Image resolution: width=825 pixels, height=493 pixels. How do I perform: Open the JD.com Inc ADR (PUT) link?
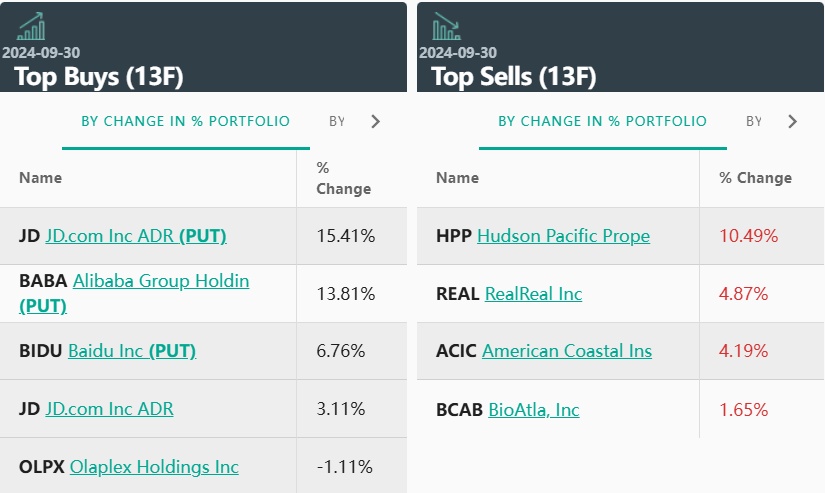point(136,236)
